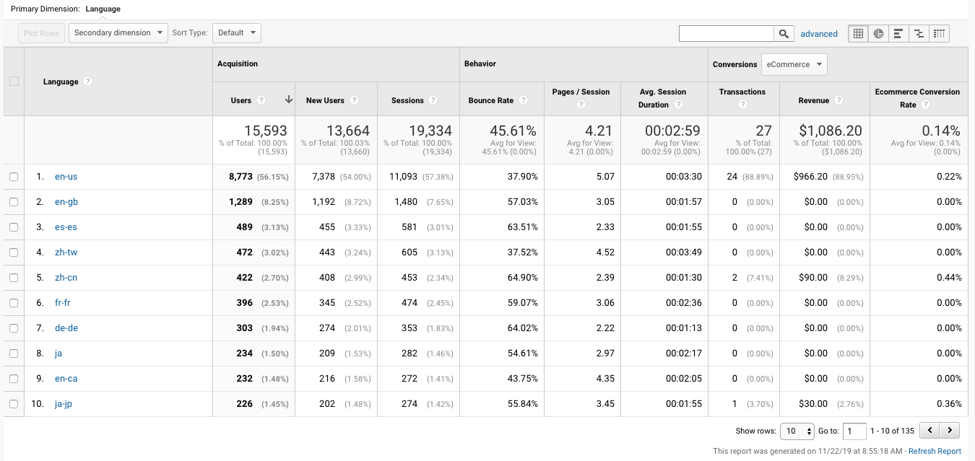Image resolution: width=975 pixels, height=461 pixels.
Task: Open the help icon beside Revenue header
Action: pos(839,100)
